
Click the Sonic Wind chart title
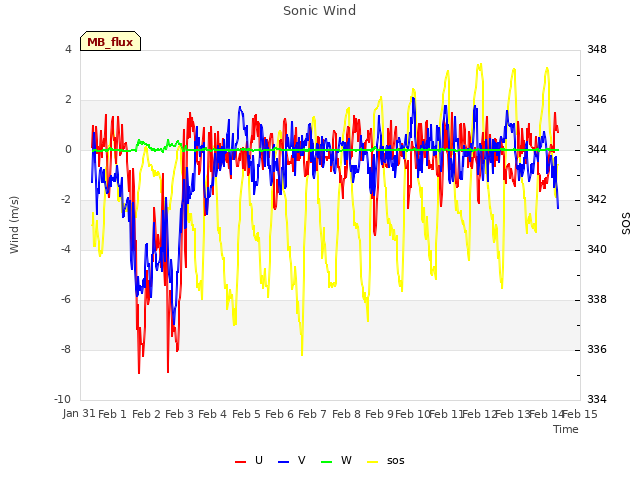(x=320, y=10)
